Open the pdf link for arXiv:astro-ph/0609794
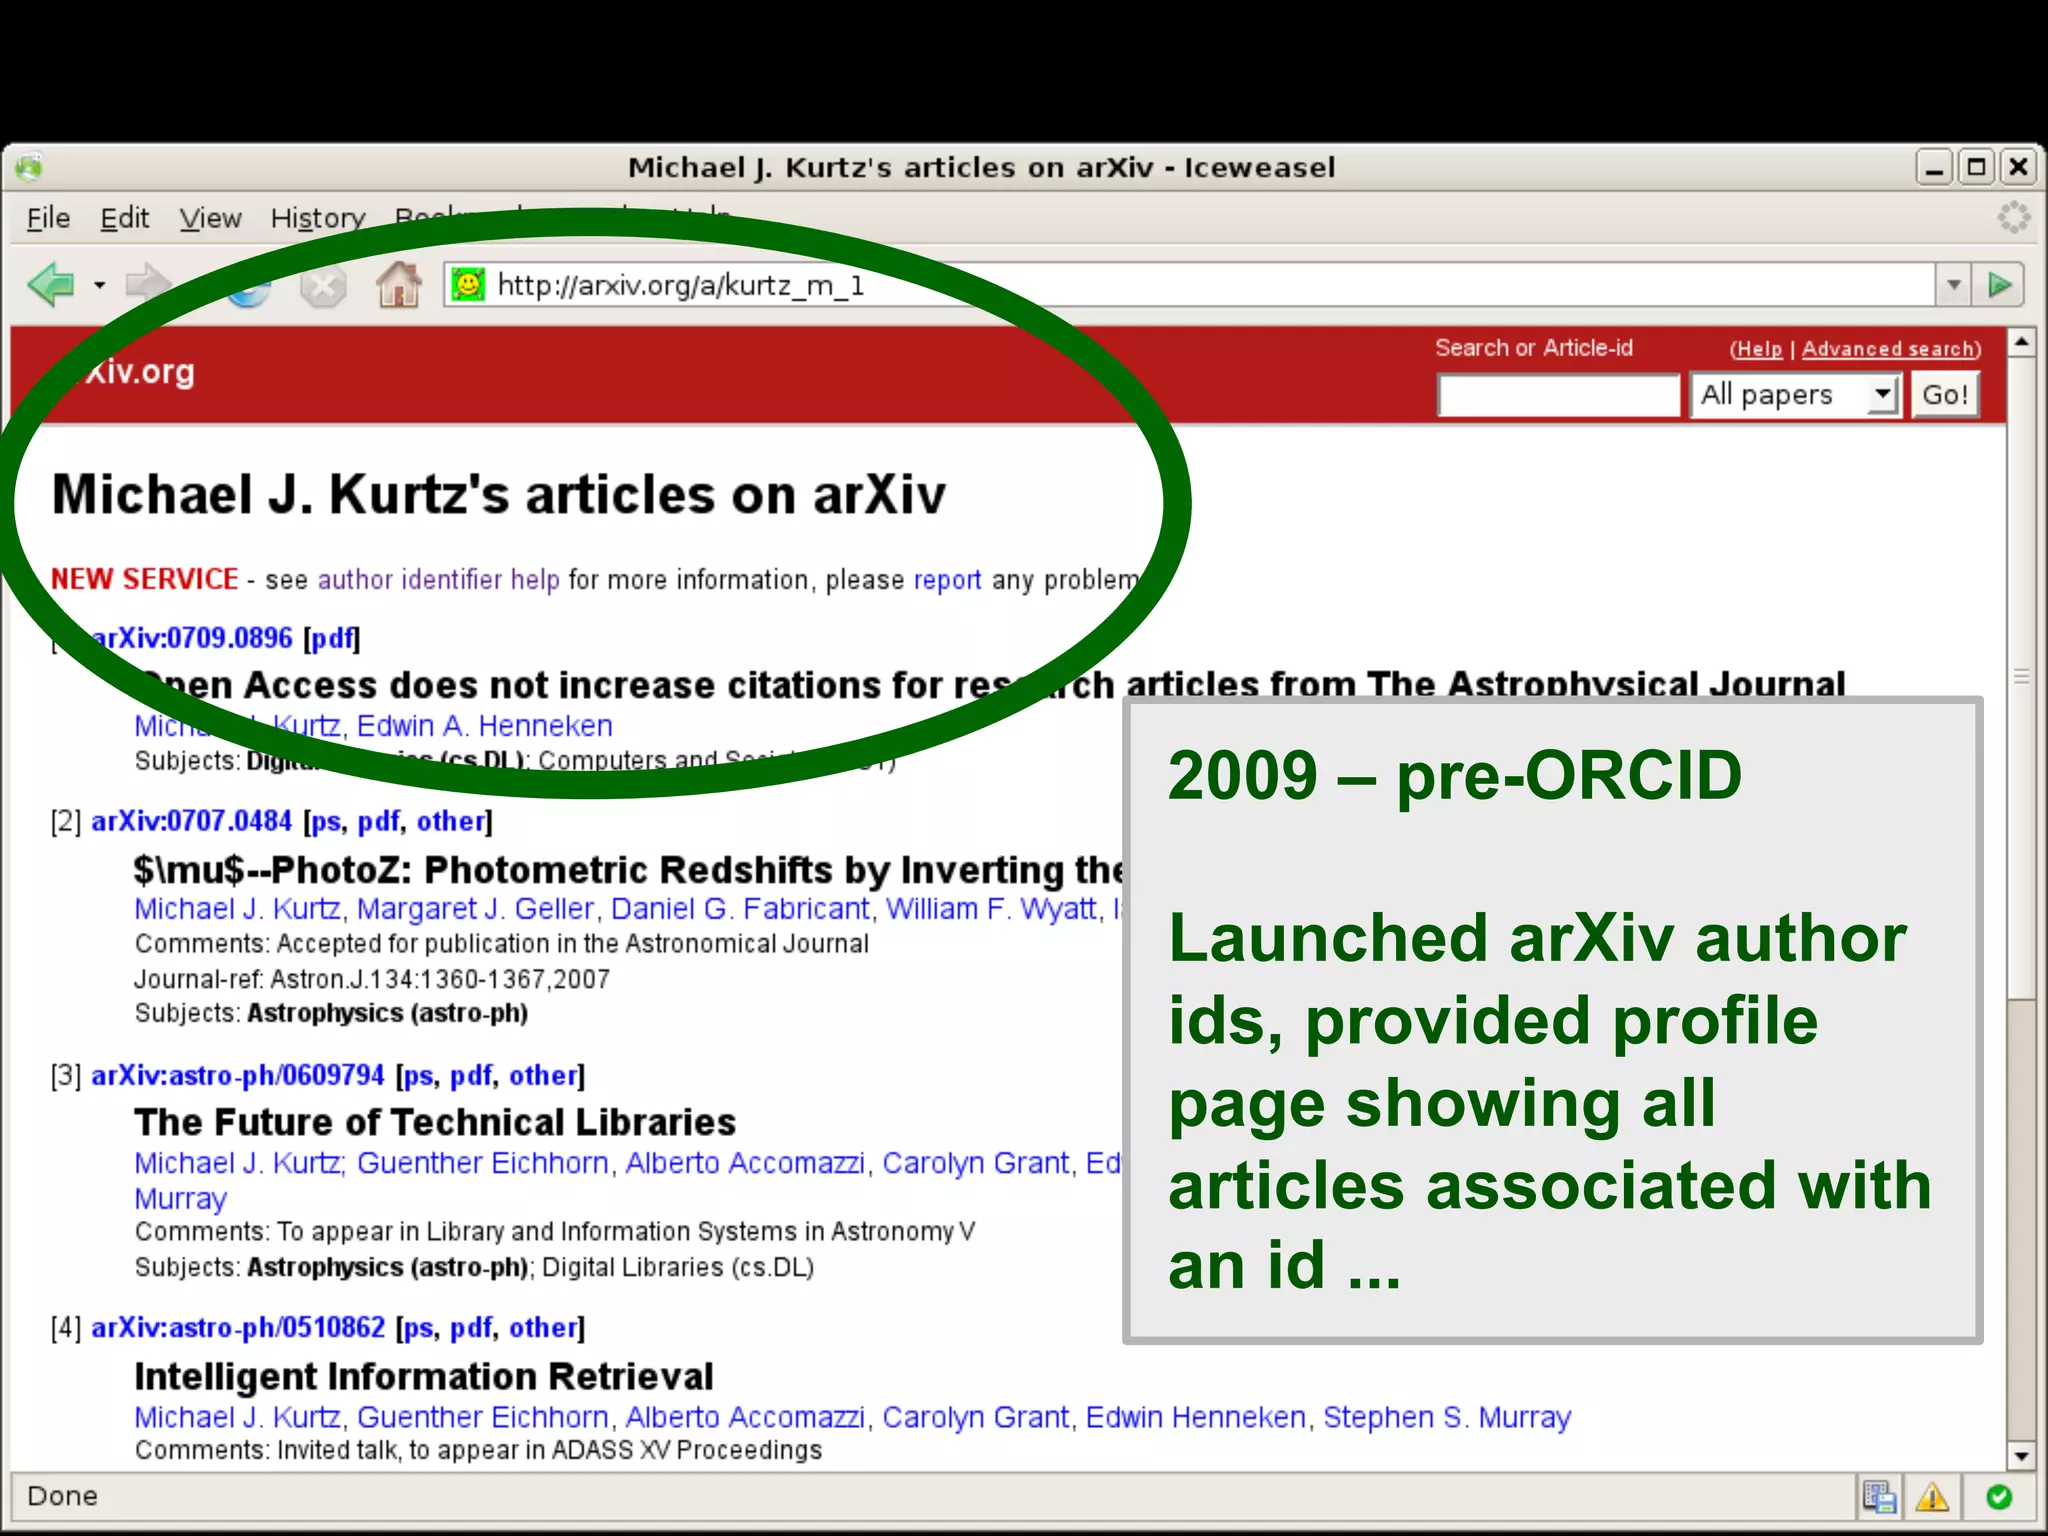Screen dimensions: 2048x1536 [x=470, y=1076]
